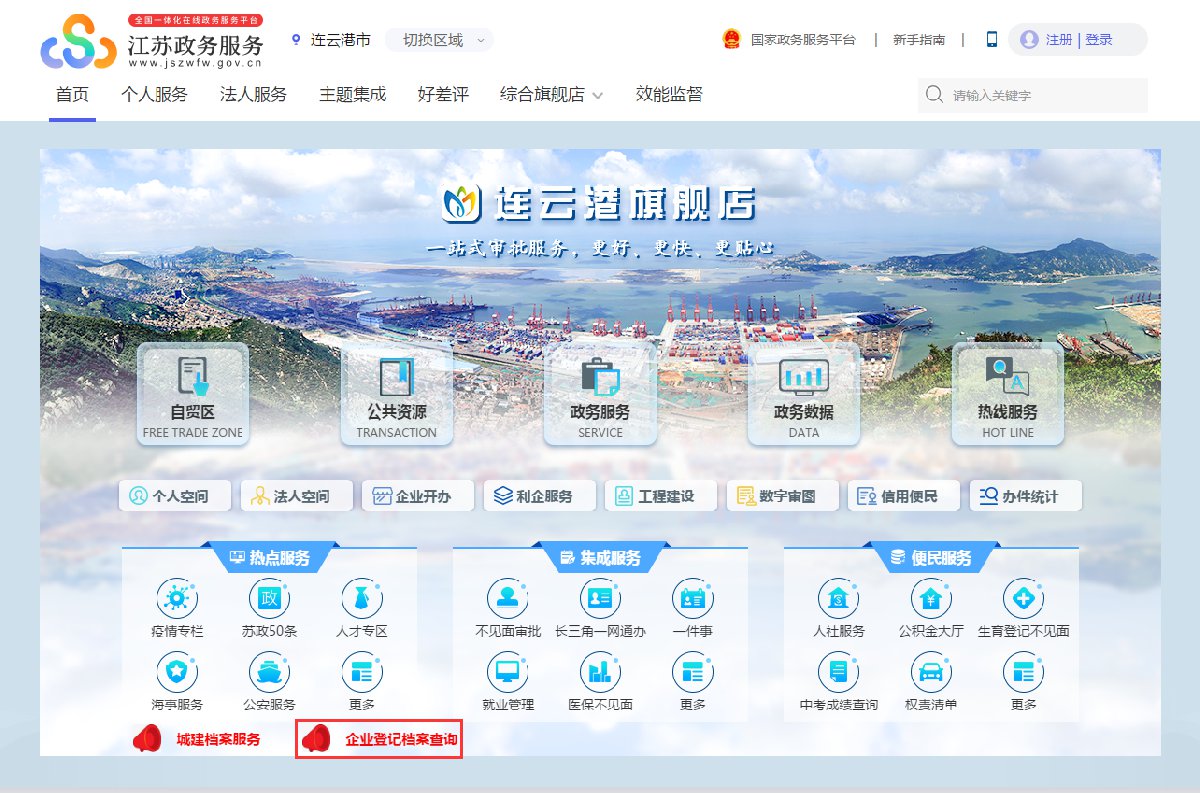Open the 公积金大厅 icon
The width and height of the screenshot is (1200, 793).
tap(931, 598)
